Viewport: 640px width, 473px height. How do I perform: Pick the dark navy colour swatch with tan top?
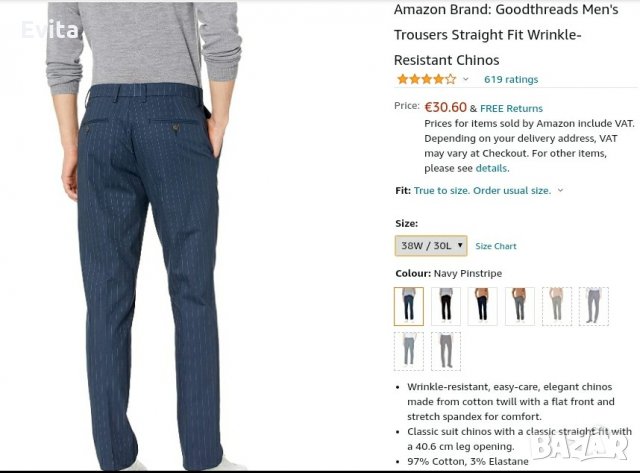click(x=482, y=306)
